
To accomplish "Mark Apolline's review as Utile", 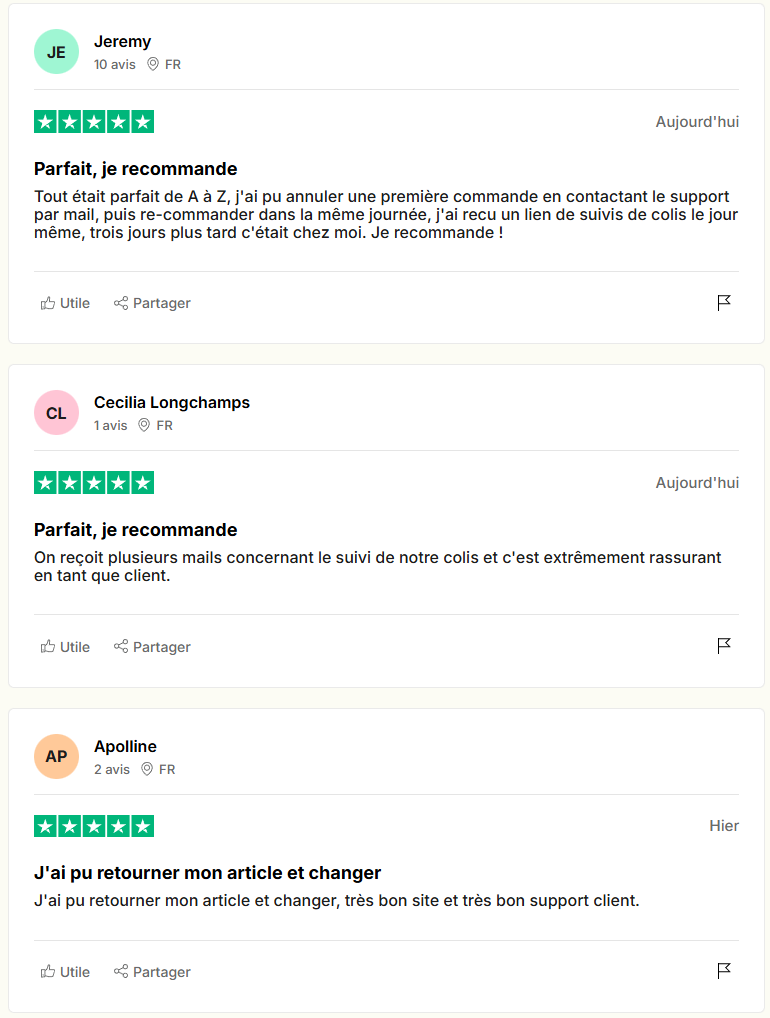I will point(65,972).
